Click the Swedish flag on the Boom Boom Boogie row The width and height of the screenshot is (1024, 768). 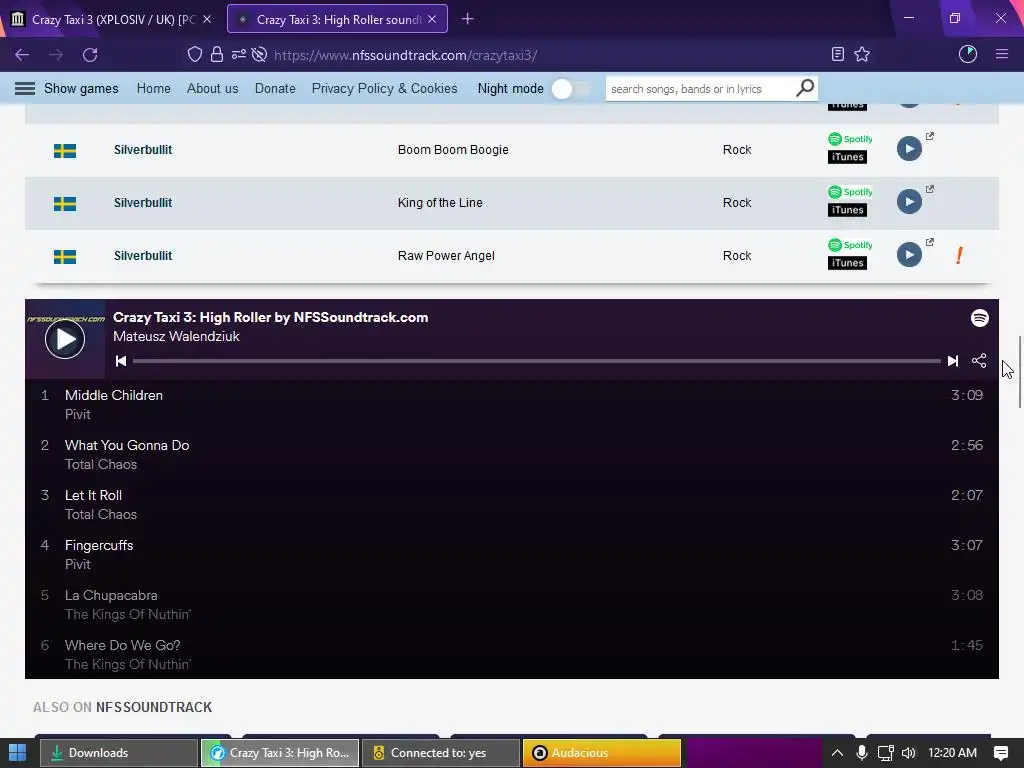65,151
